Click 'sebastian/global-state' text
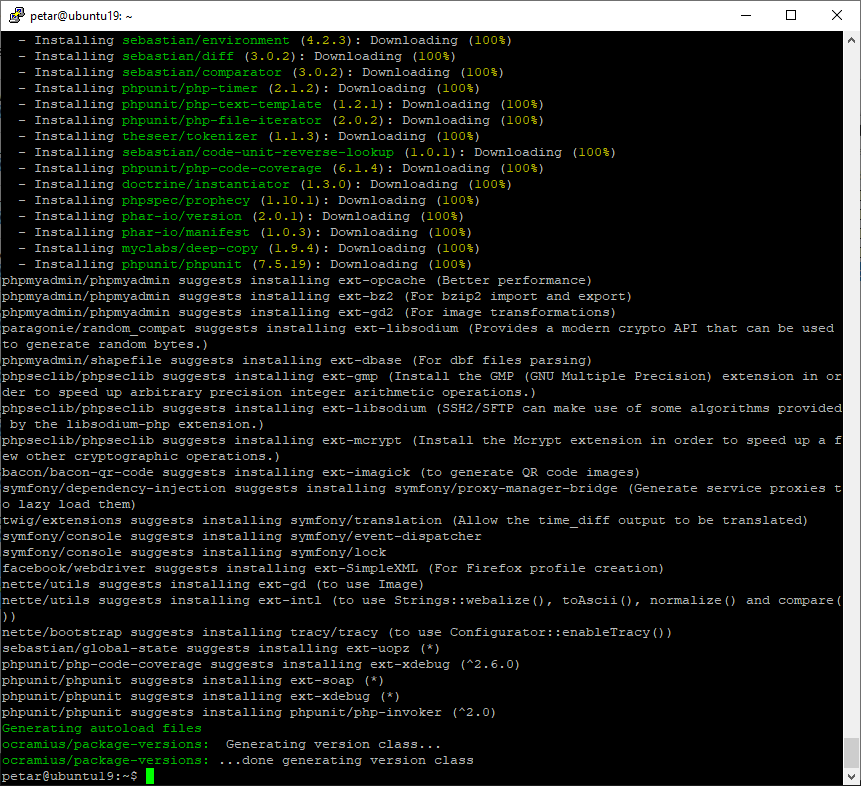 coord(90,648)
